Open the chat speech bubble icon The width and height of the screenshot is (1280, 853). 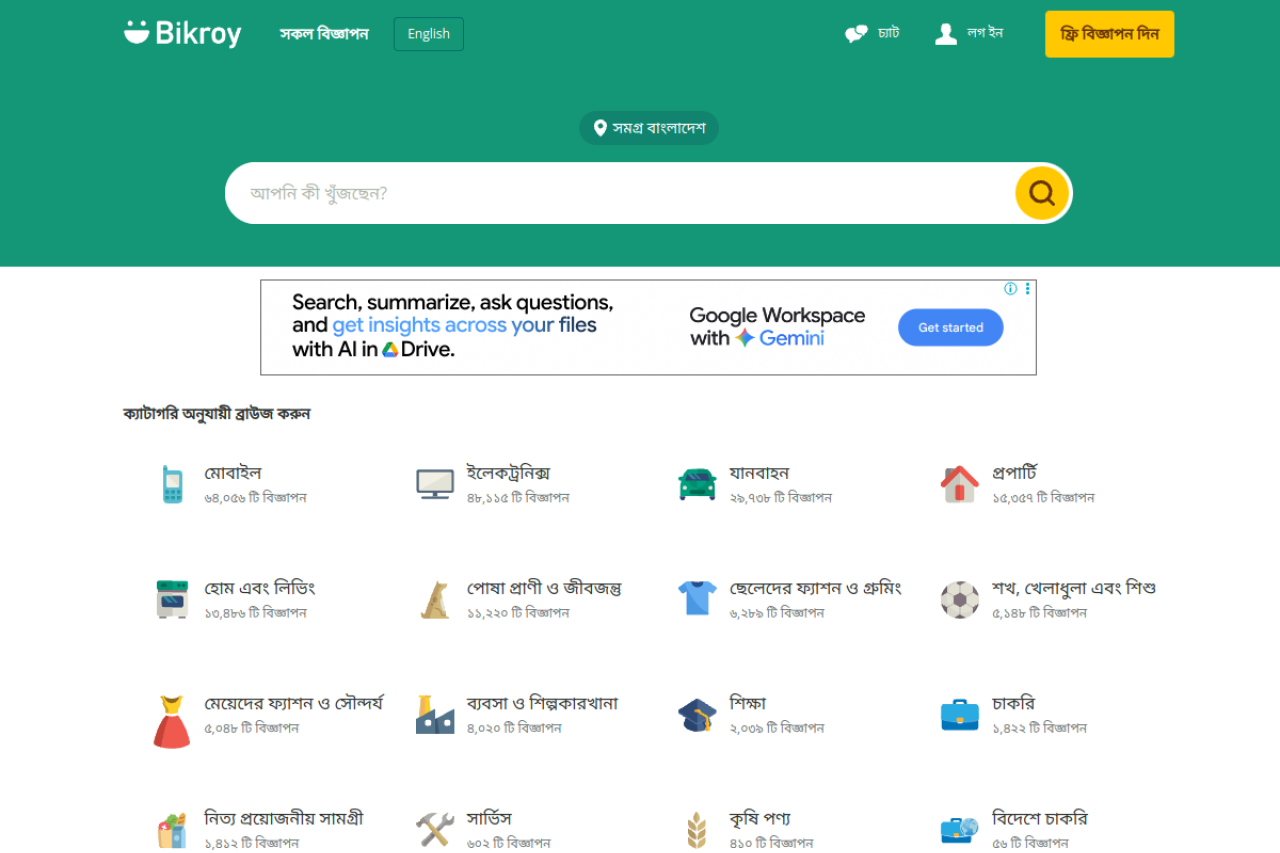pyautogui.click(x=856, y=34)
